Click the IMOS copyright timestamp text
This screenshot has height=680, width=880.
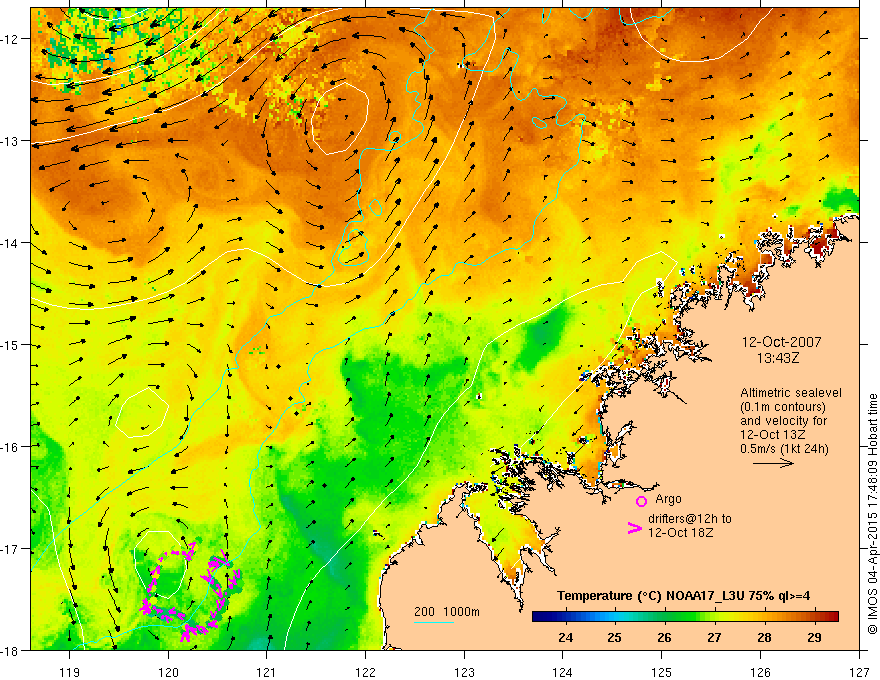(x=872, y=514)
